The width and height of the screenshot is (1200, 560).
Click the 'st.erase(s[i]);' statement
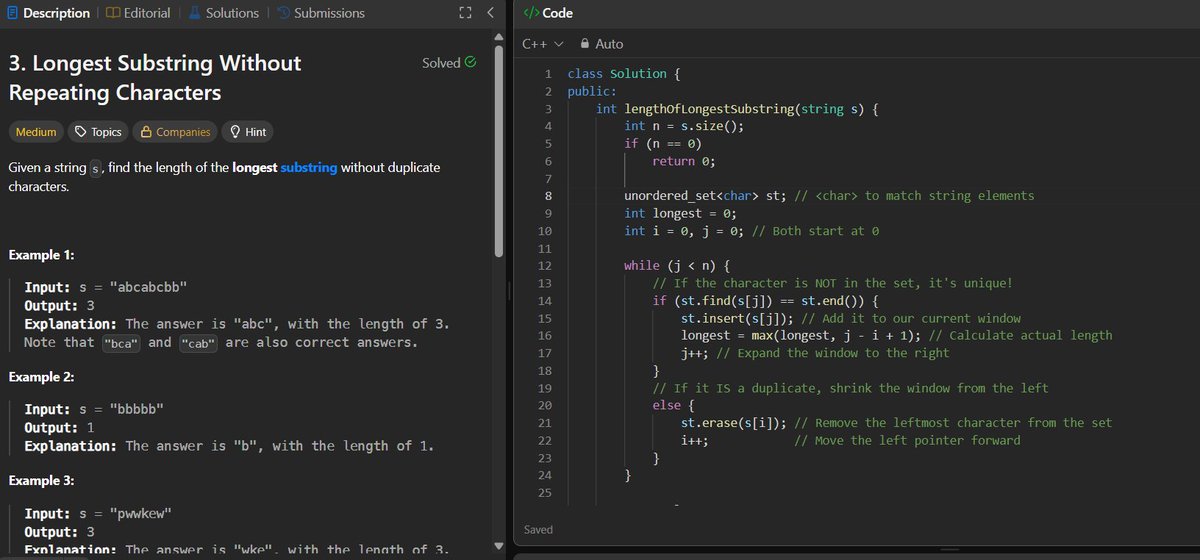[x=734, y=423]
